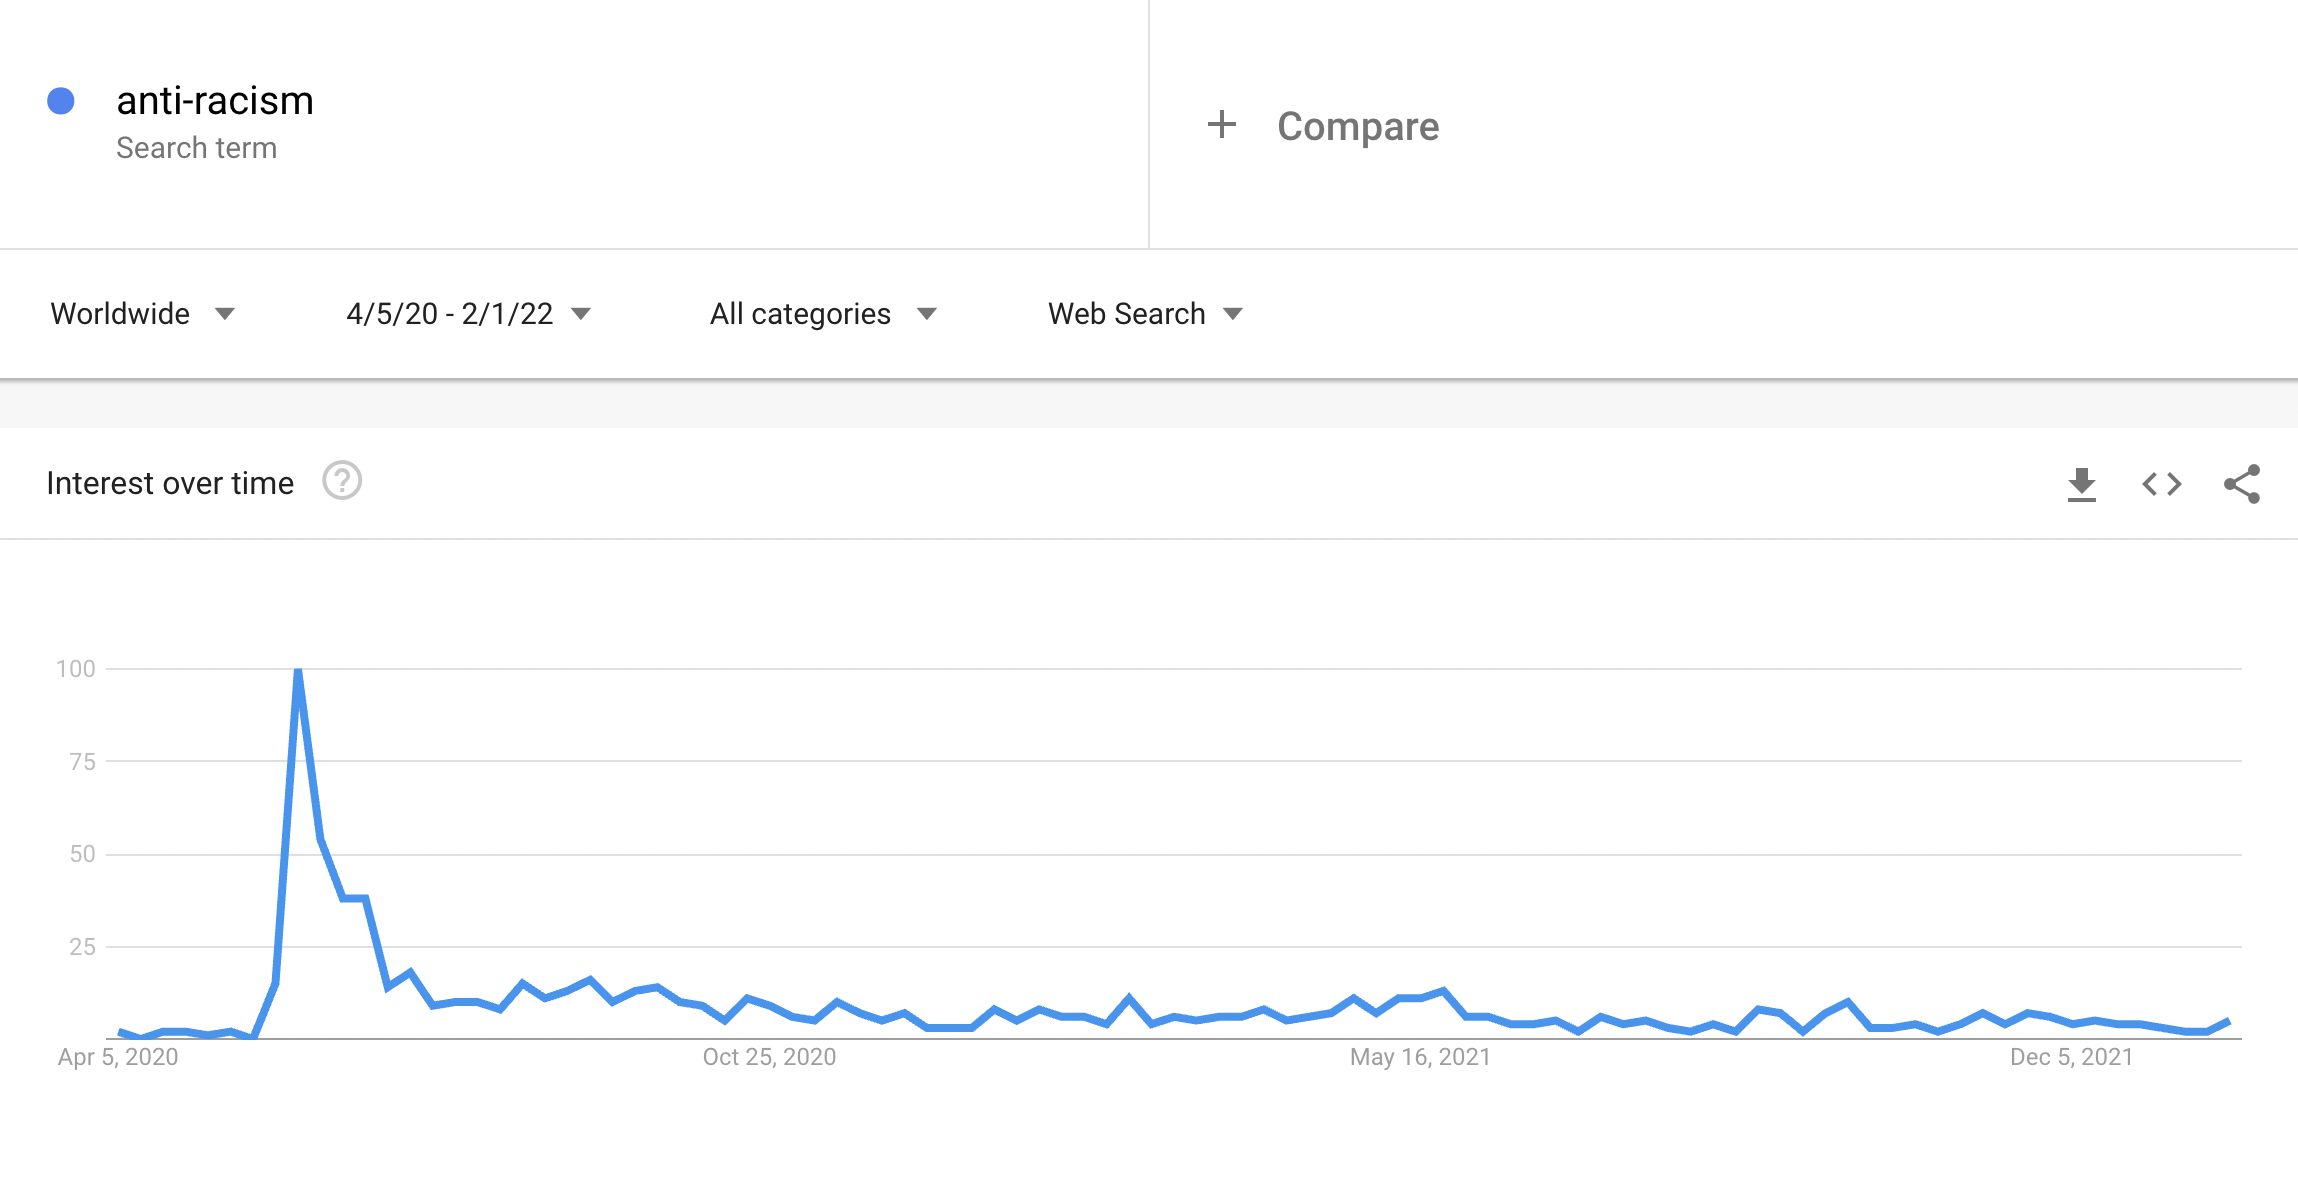Click the plus icon beside Compare
Screen dimensions: 2298x1204
[1221, 126]
